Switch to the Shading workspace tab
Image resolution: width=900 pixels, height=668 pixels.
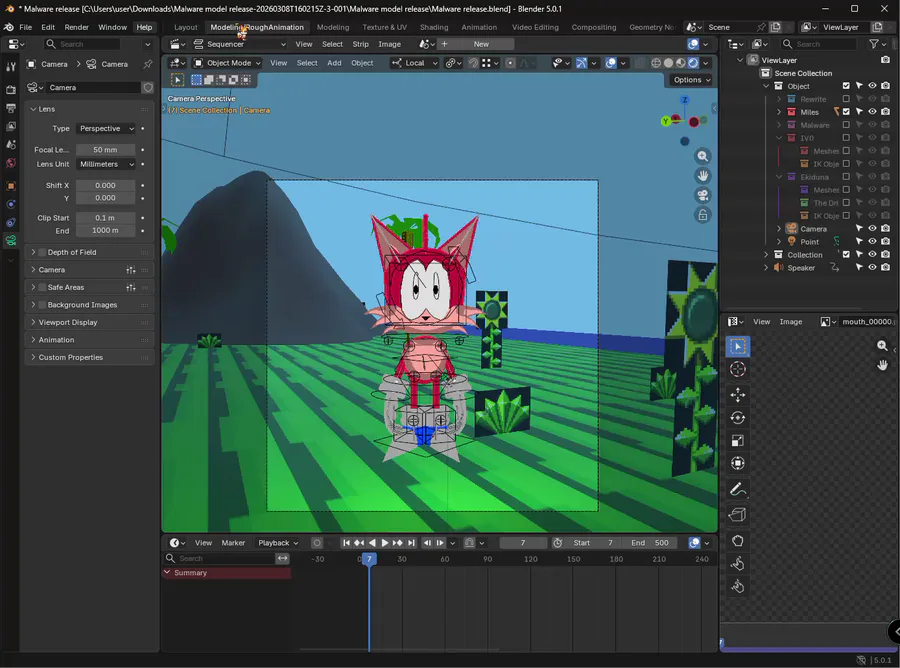click(x=434, y=27)
